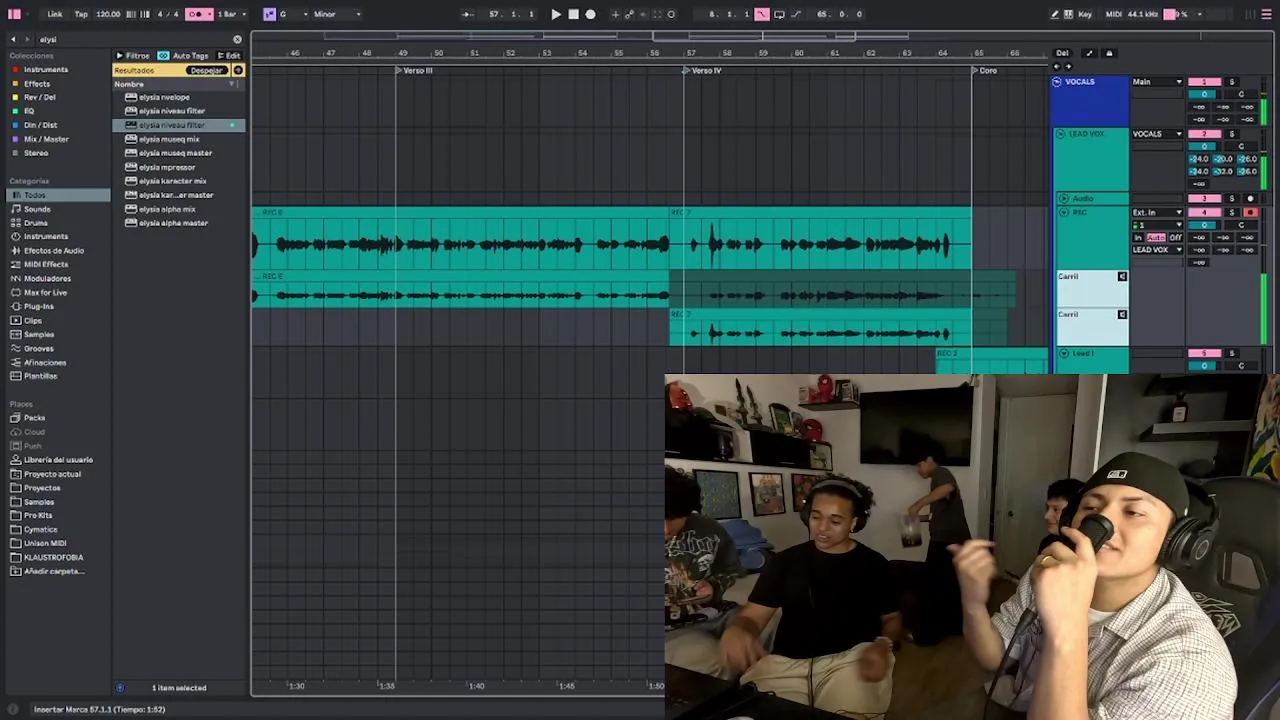Clear the browser search with X icon

pyautogui.click(x=237, y=39)
